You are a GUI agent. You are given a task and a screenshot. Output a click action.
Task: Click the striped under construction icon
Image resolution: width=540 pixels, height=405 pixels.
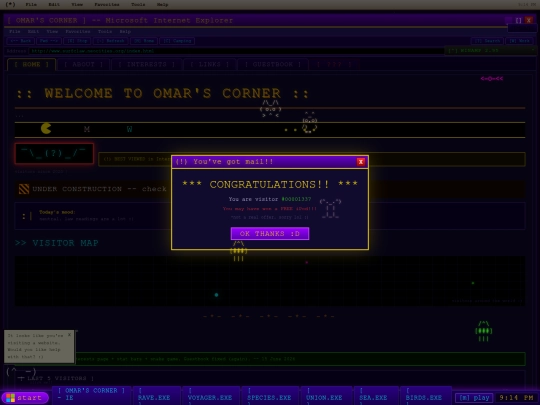pos(24,189)
